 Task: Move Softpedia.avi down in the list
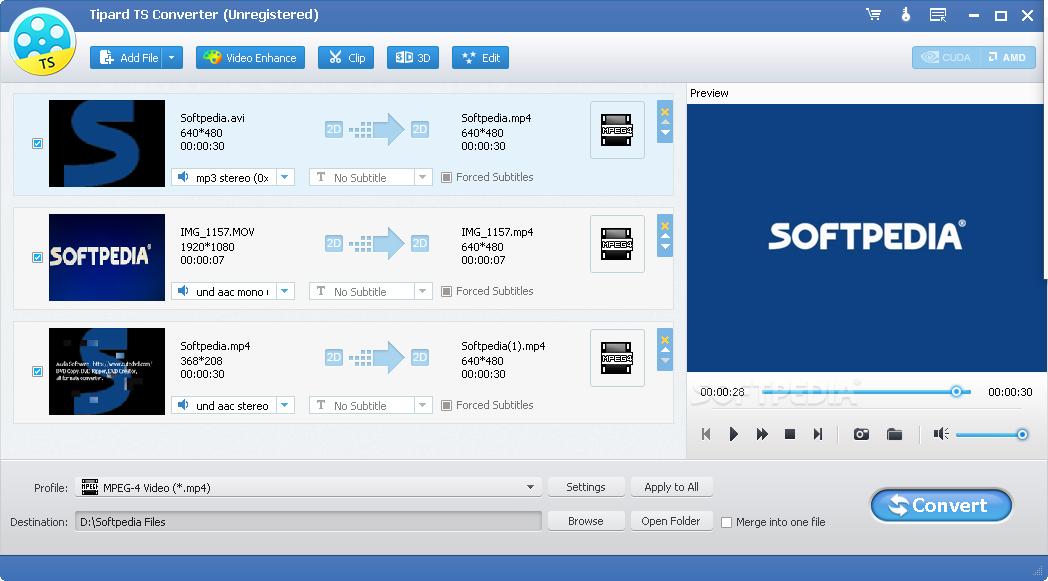(x=665, y=132)
